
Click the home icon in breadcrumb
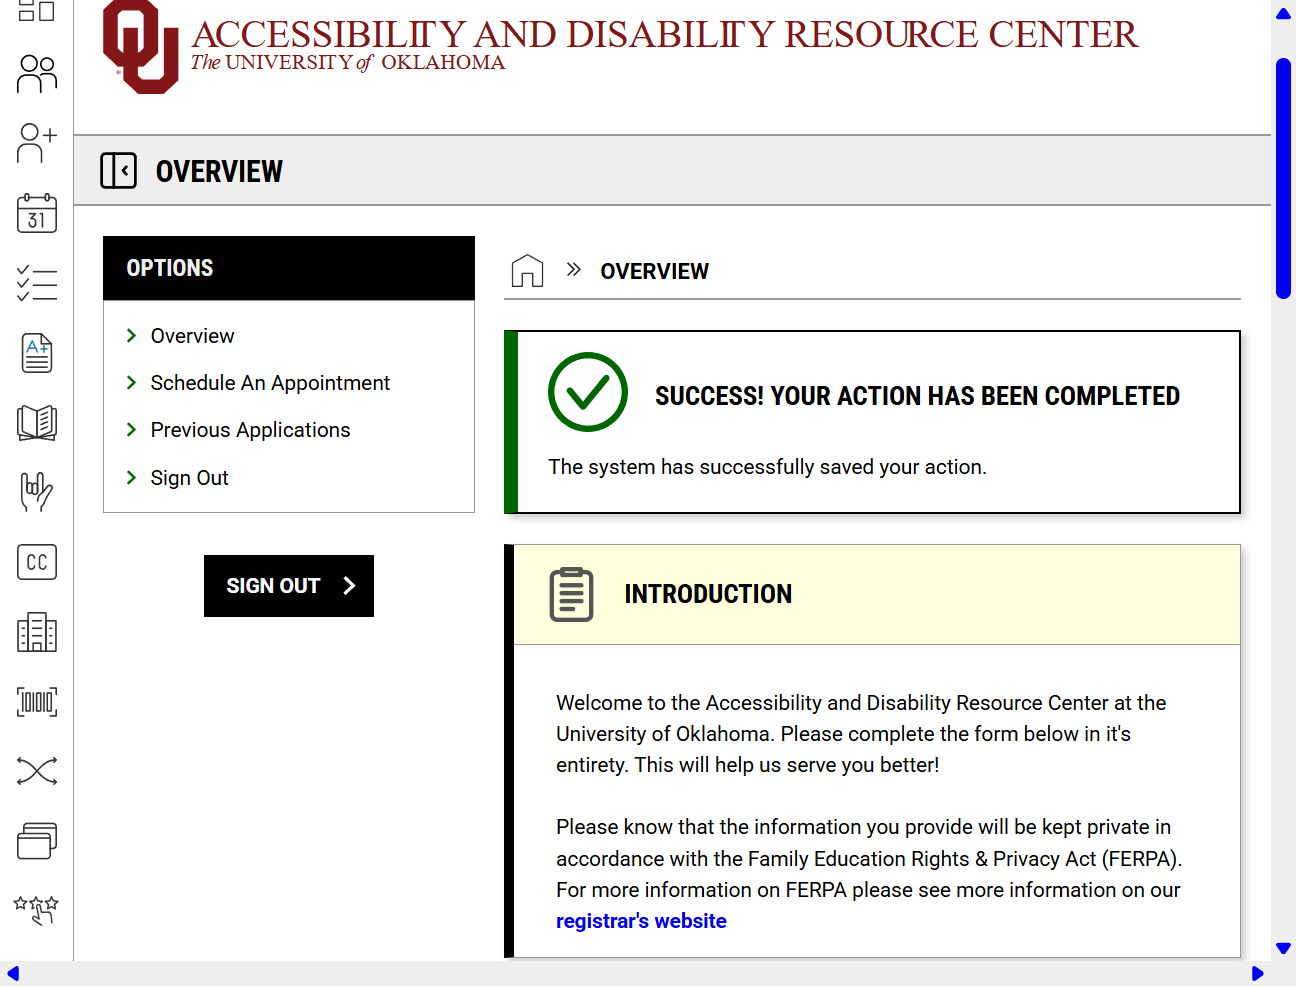coord(527,271)
